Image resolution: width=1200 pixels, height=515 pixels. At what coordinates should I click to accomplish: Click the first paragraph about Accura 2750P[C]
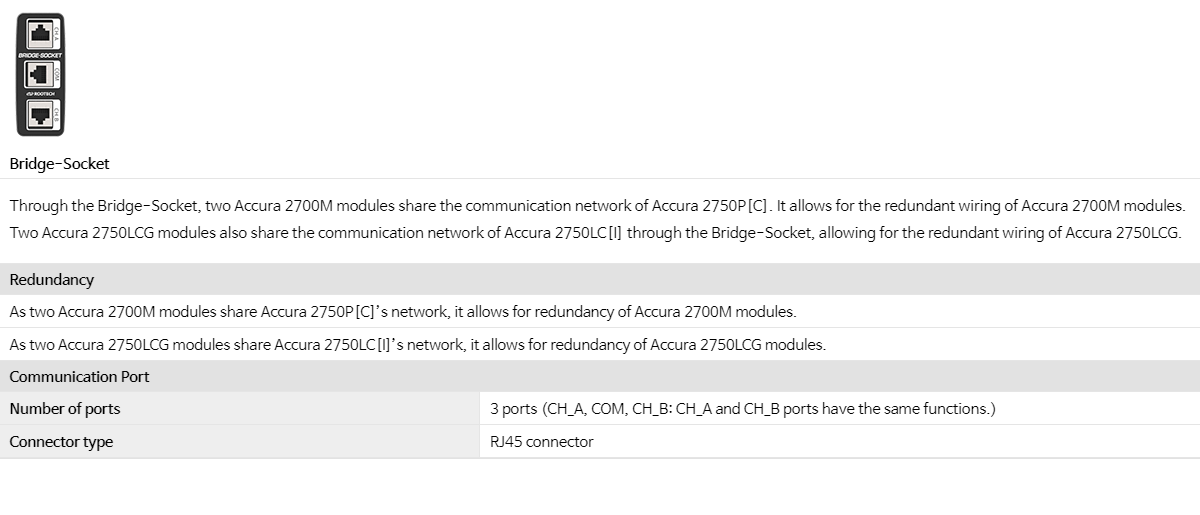(597, 206)
